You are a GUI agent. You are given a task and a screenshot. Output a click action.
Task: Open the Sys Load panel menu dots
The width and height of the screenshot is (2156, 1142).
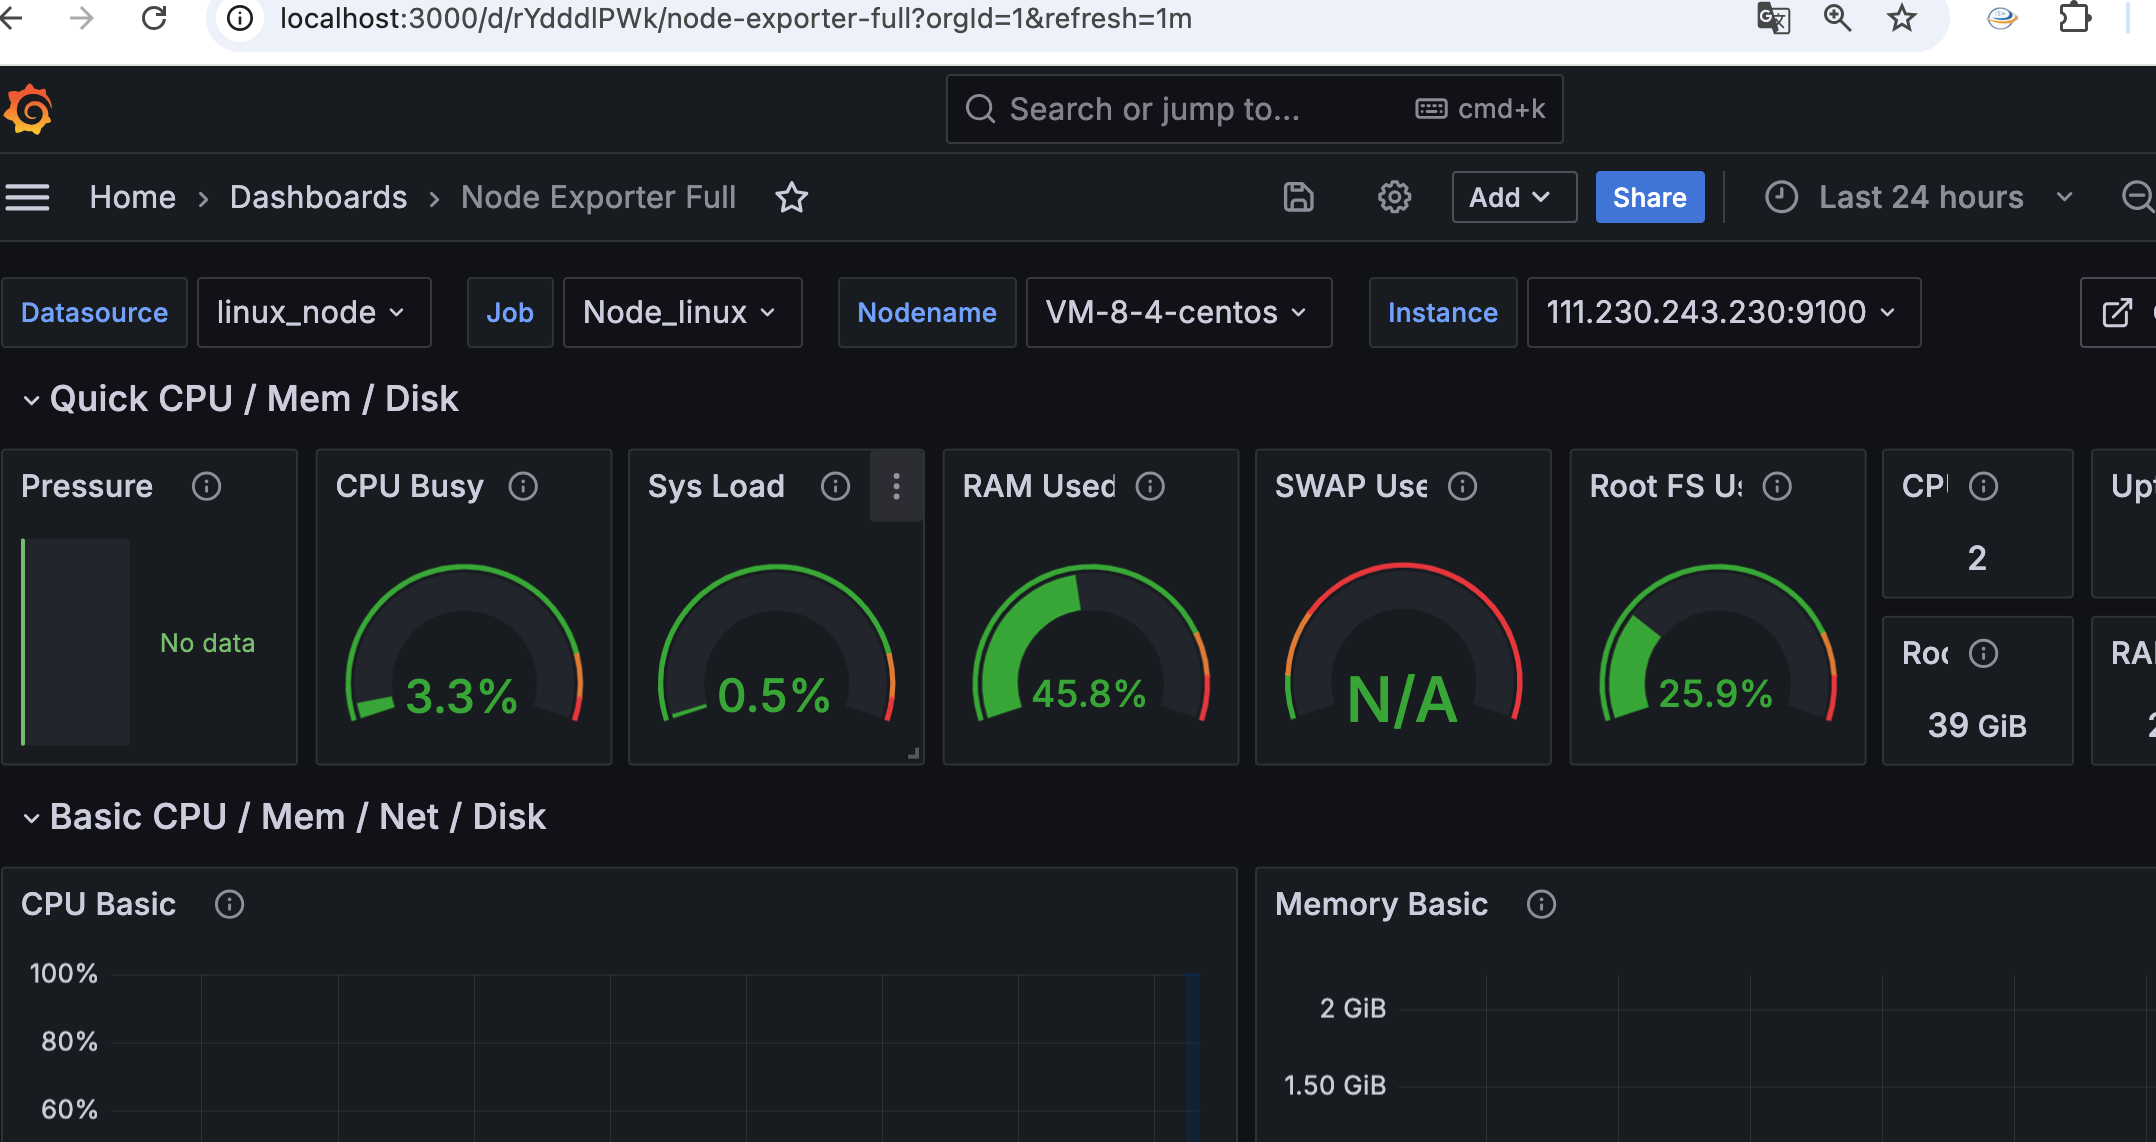click(896, 486)
